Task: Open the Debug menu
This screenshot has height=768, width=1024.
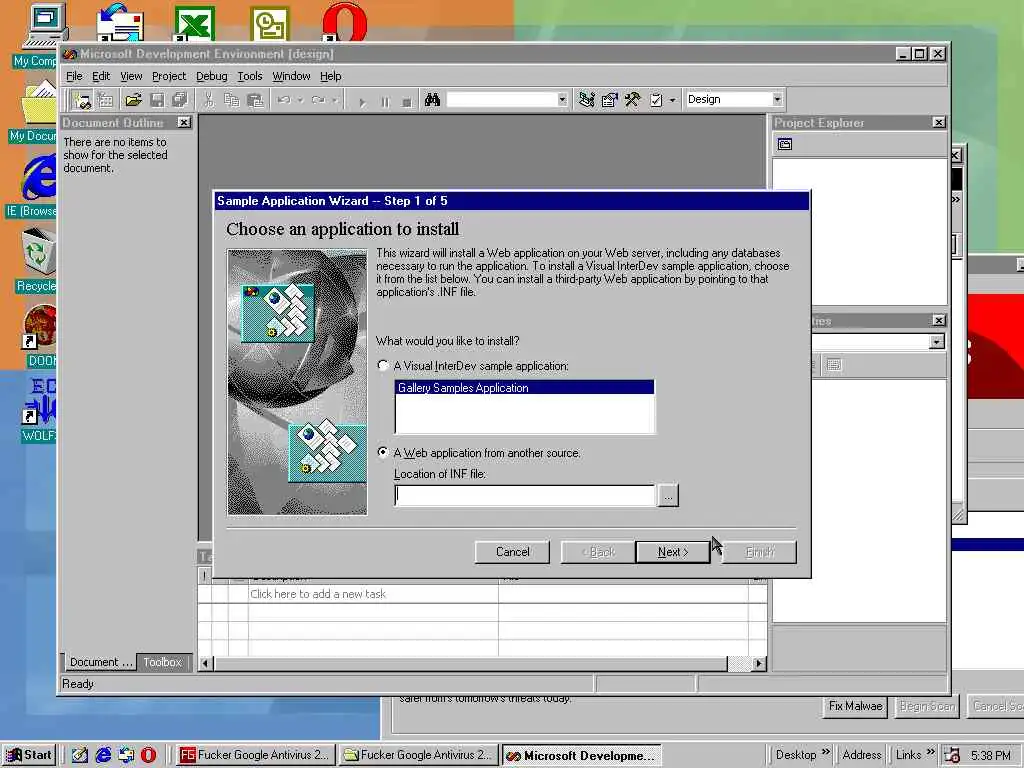Action: click(212, 76)
